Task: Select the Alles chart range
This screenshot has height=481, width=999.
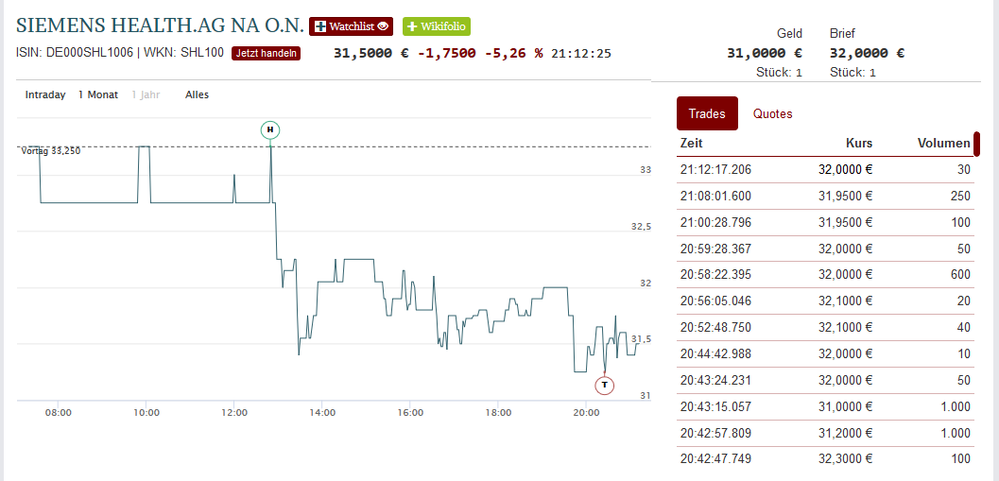Action: (197, 95)
